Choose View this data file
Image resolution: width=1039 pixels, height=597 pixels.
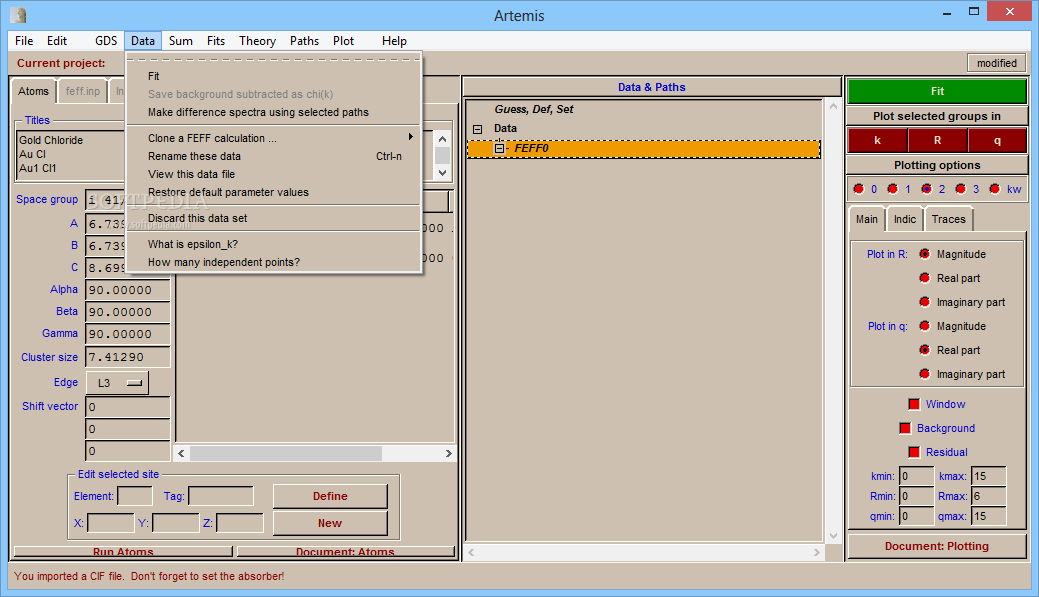[274, 174]
